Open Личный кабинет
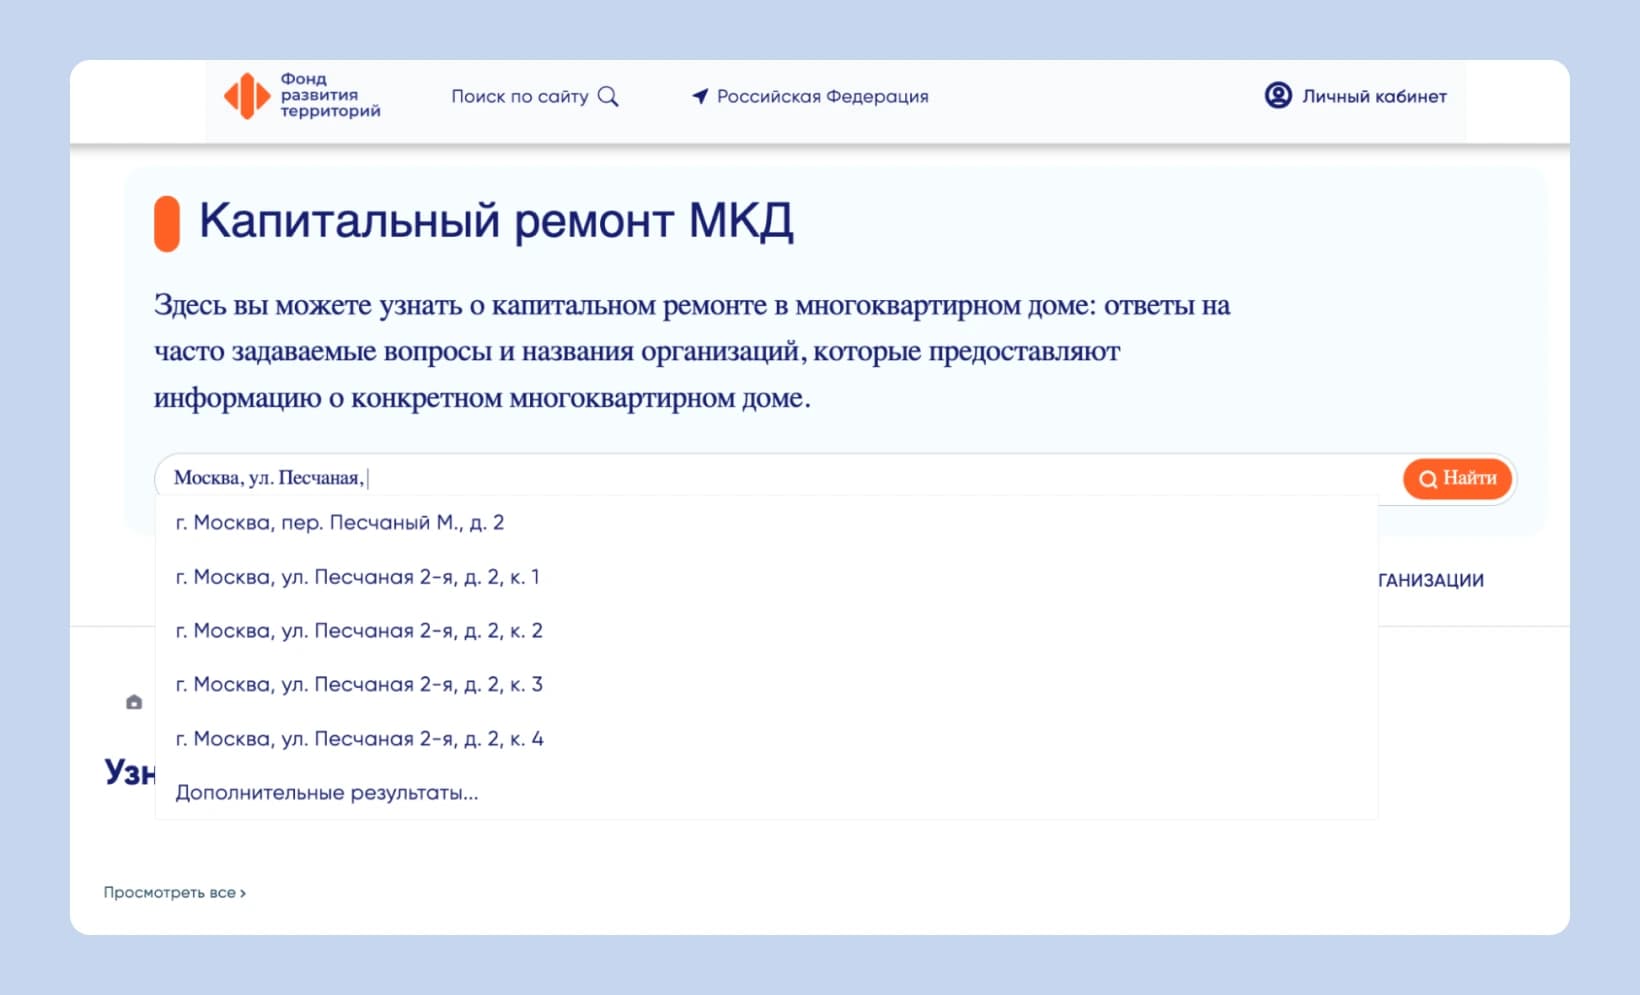Image resolution: width=1640 pixels, height=995 pixels. pos(1374,96)
